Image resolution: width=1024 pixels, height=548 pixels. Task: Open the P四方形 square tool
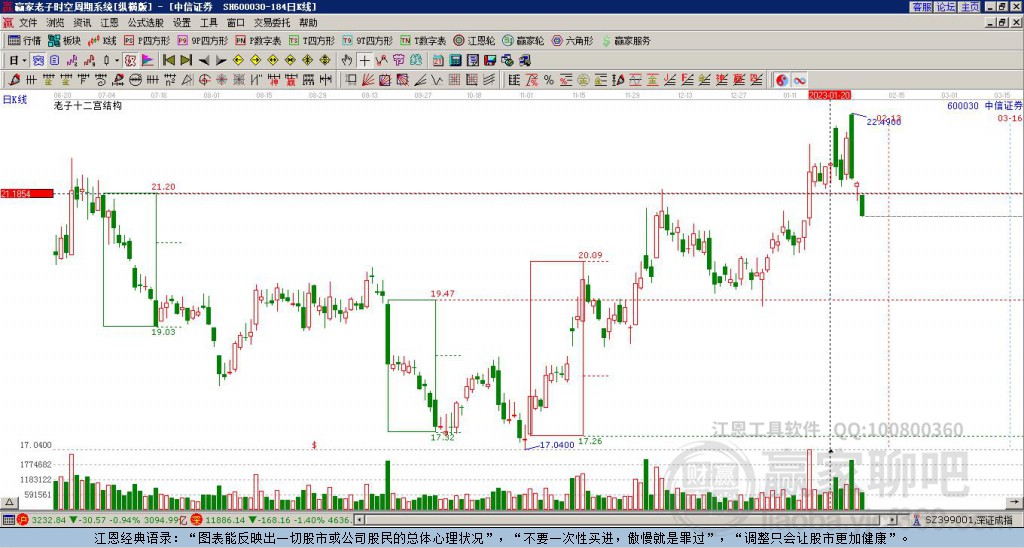tap(147, 40)
